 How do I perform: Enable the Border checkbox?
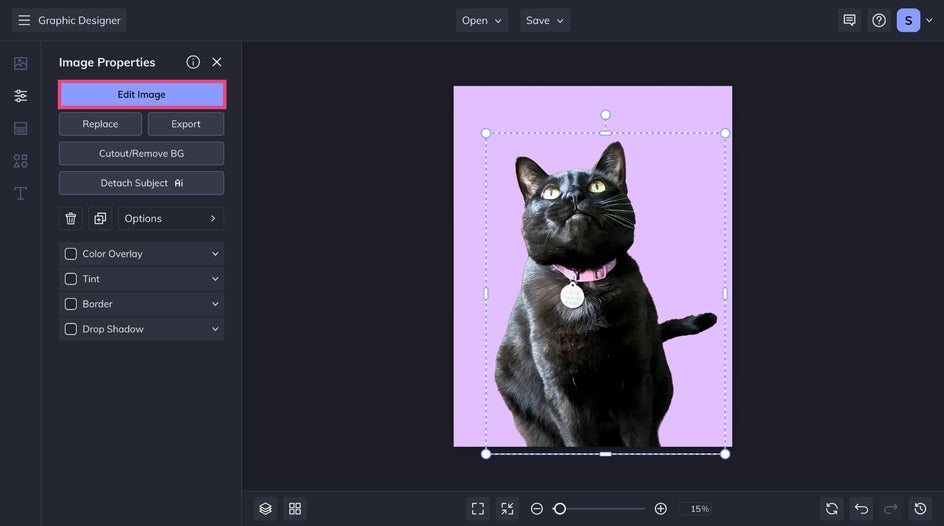(x=70, y=304)
